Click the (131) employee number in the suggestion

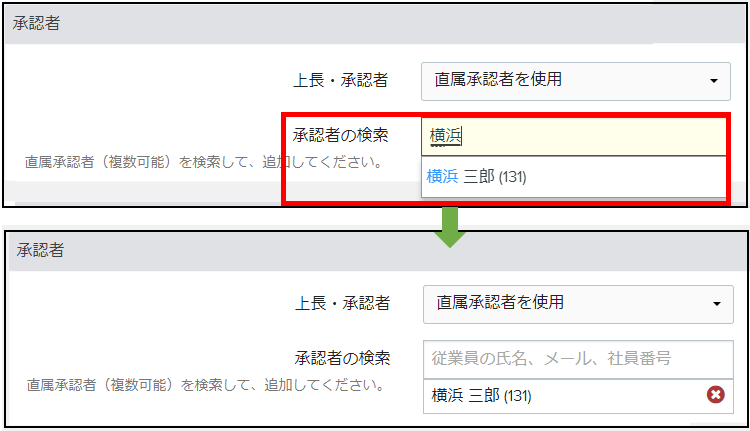click(x=512, y=177)
